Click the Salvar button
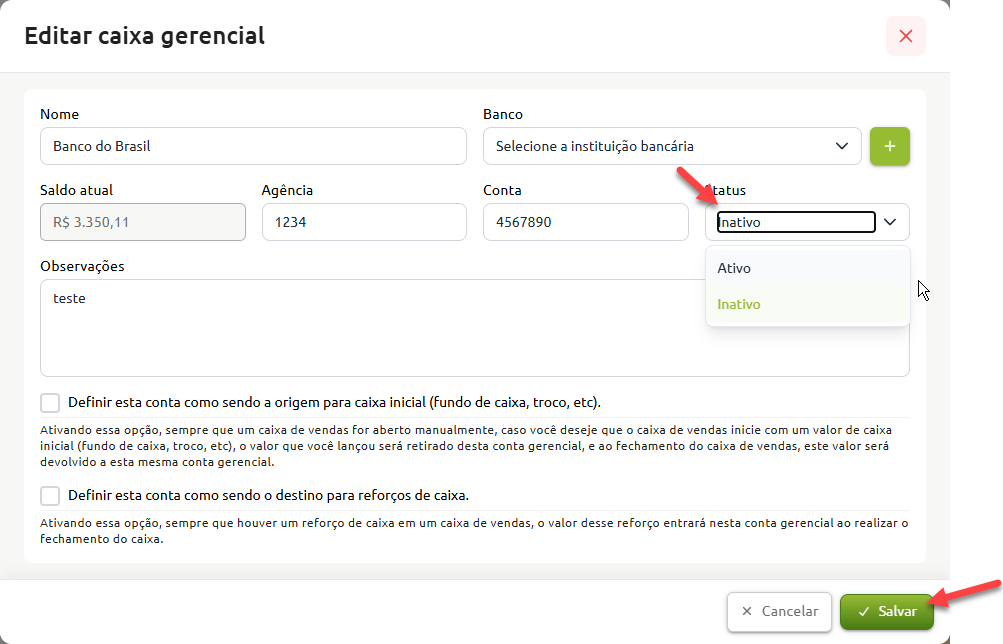 click(887, 611)
